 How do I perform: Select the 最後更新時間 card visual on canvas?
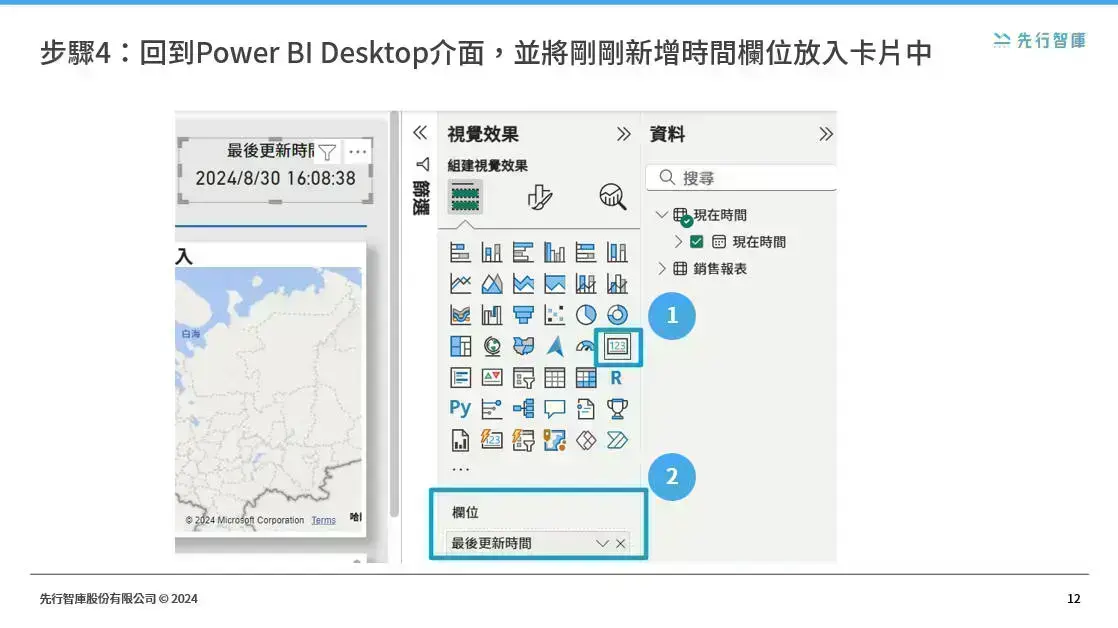tap(275, 170)
